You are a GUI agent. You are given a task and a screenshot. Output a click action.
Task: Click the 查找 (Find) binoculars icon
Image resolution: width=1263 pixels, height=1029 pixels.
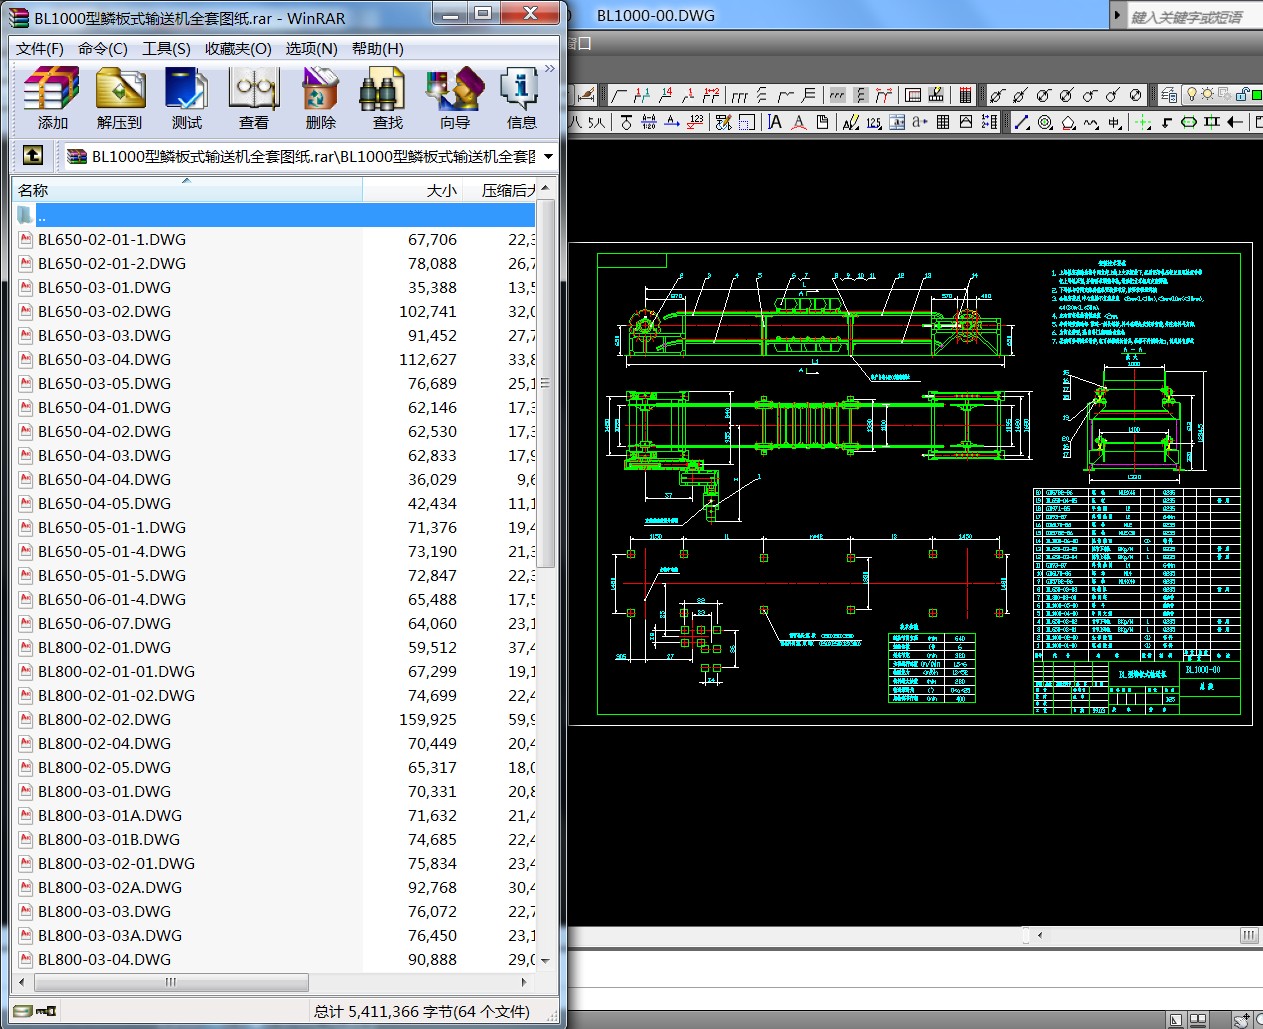coord(387,98)
